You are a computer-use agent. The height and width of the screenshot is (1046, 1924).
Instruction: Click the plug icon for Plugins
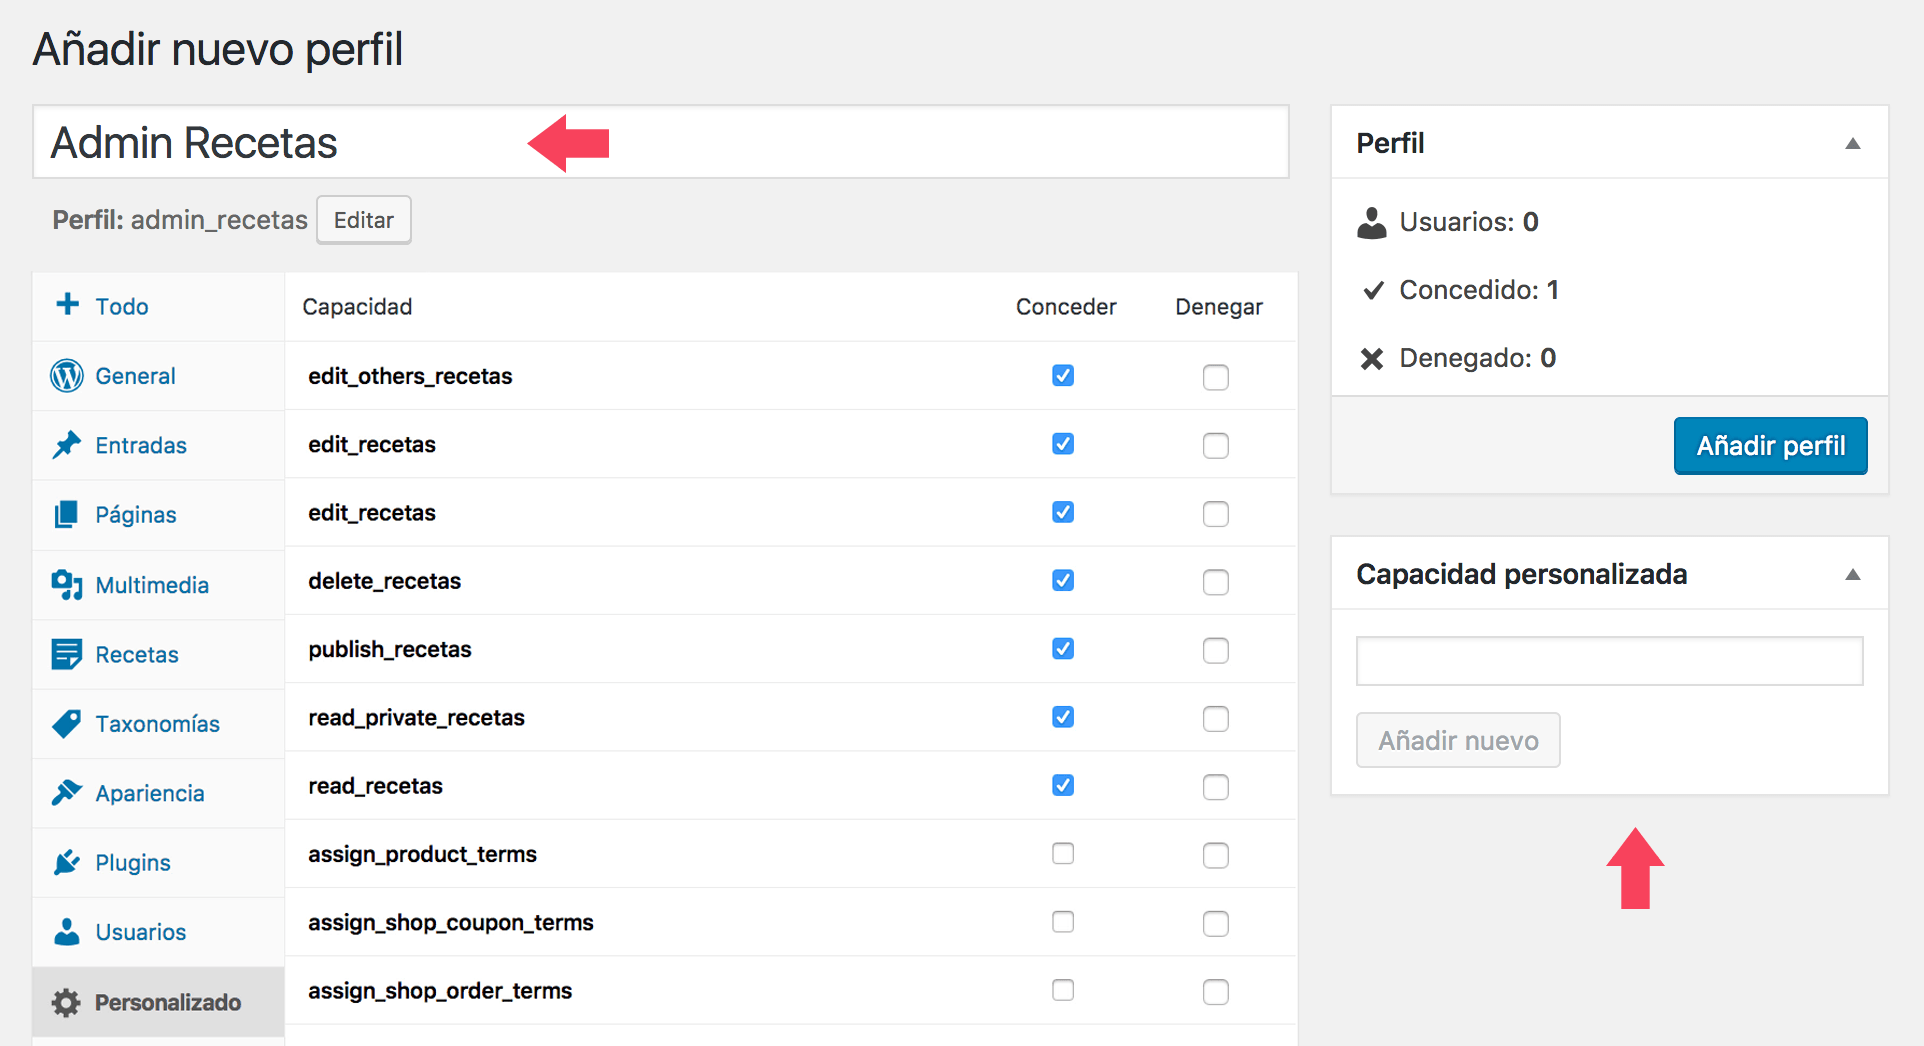click(67, 862)
